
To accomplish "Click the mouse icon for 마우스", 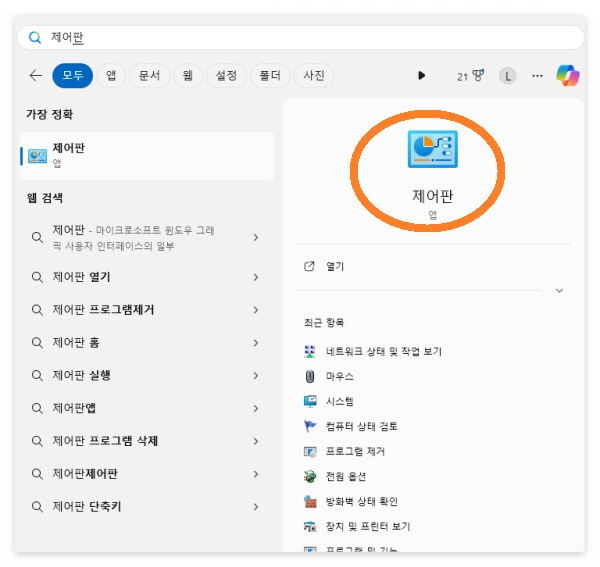I will 310,376.
